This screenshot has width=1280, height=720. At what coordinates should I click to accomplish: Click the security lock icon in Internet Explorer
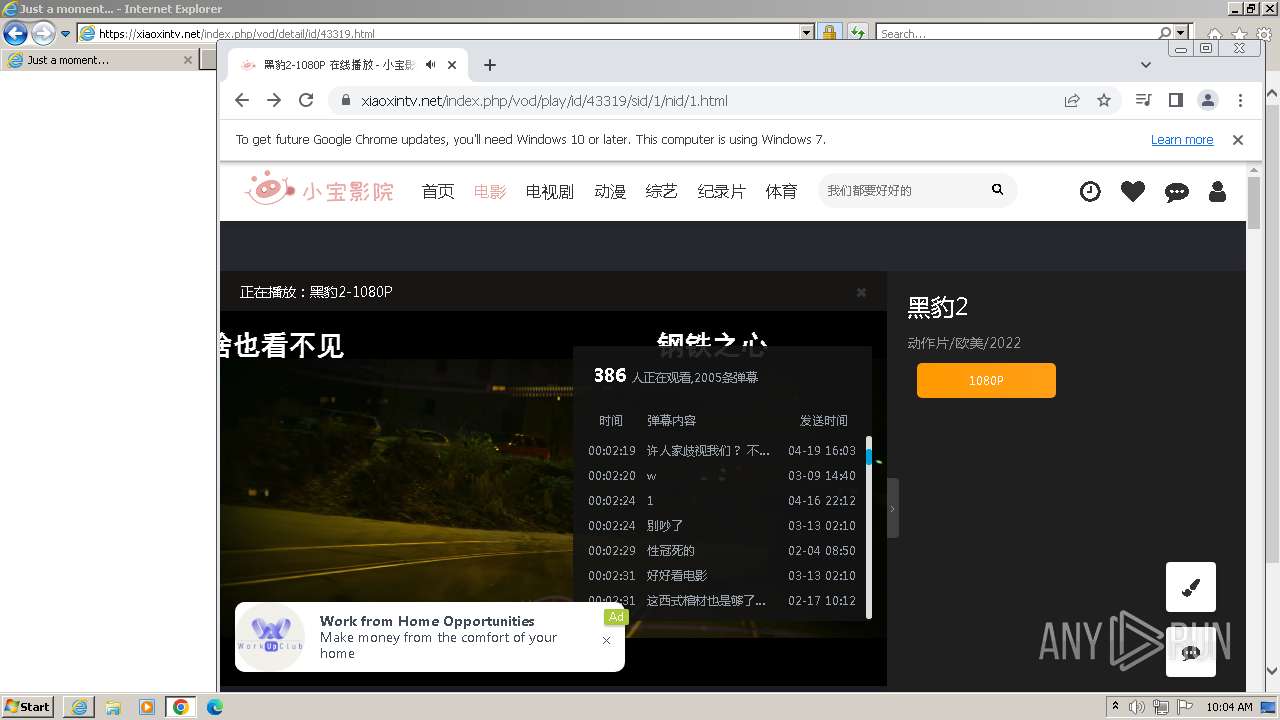829,33
